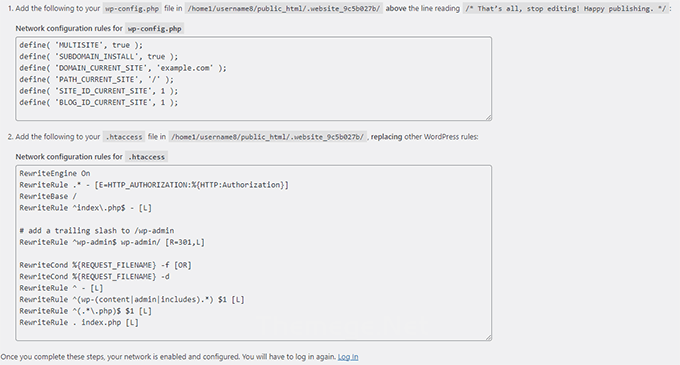Click the 'RewriteBase /' line
Screen dimensions: 680x365
[x=48, y=196]
